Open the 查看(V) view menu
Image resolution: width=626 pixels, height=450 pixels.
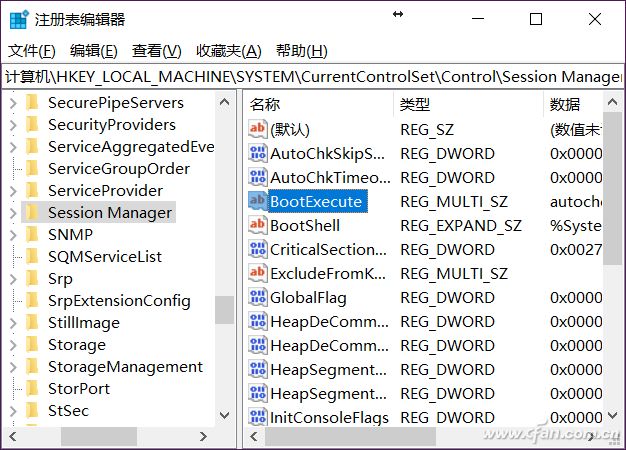coord(156,51)
